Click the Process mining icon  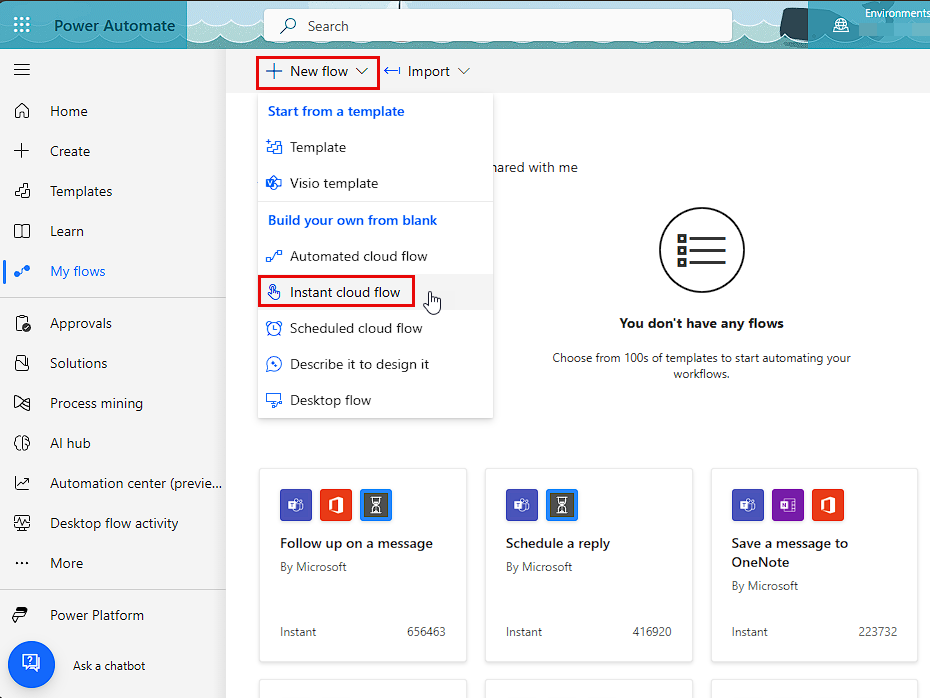click(x=22, y=403)
